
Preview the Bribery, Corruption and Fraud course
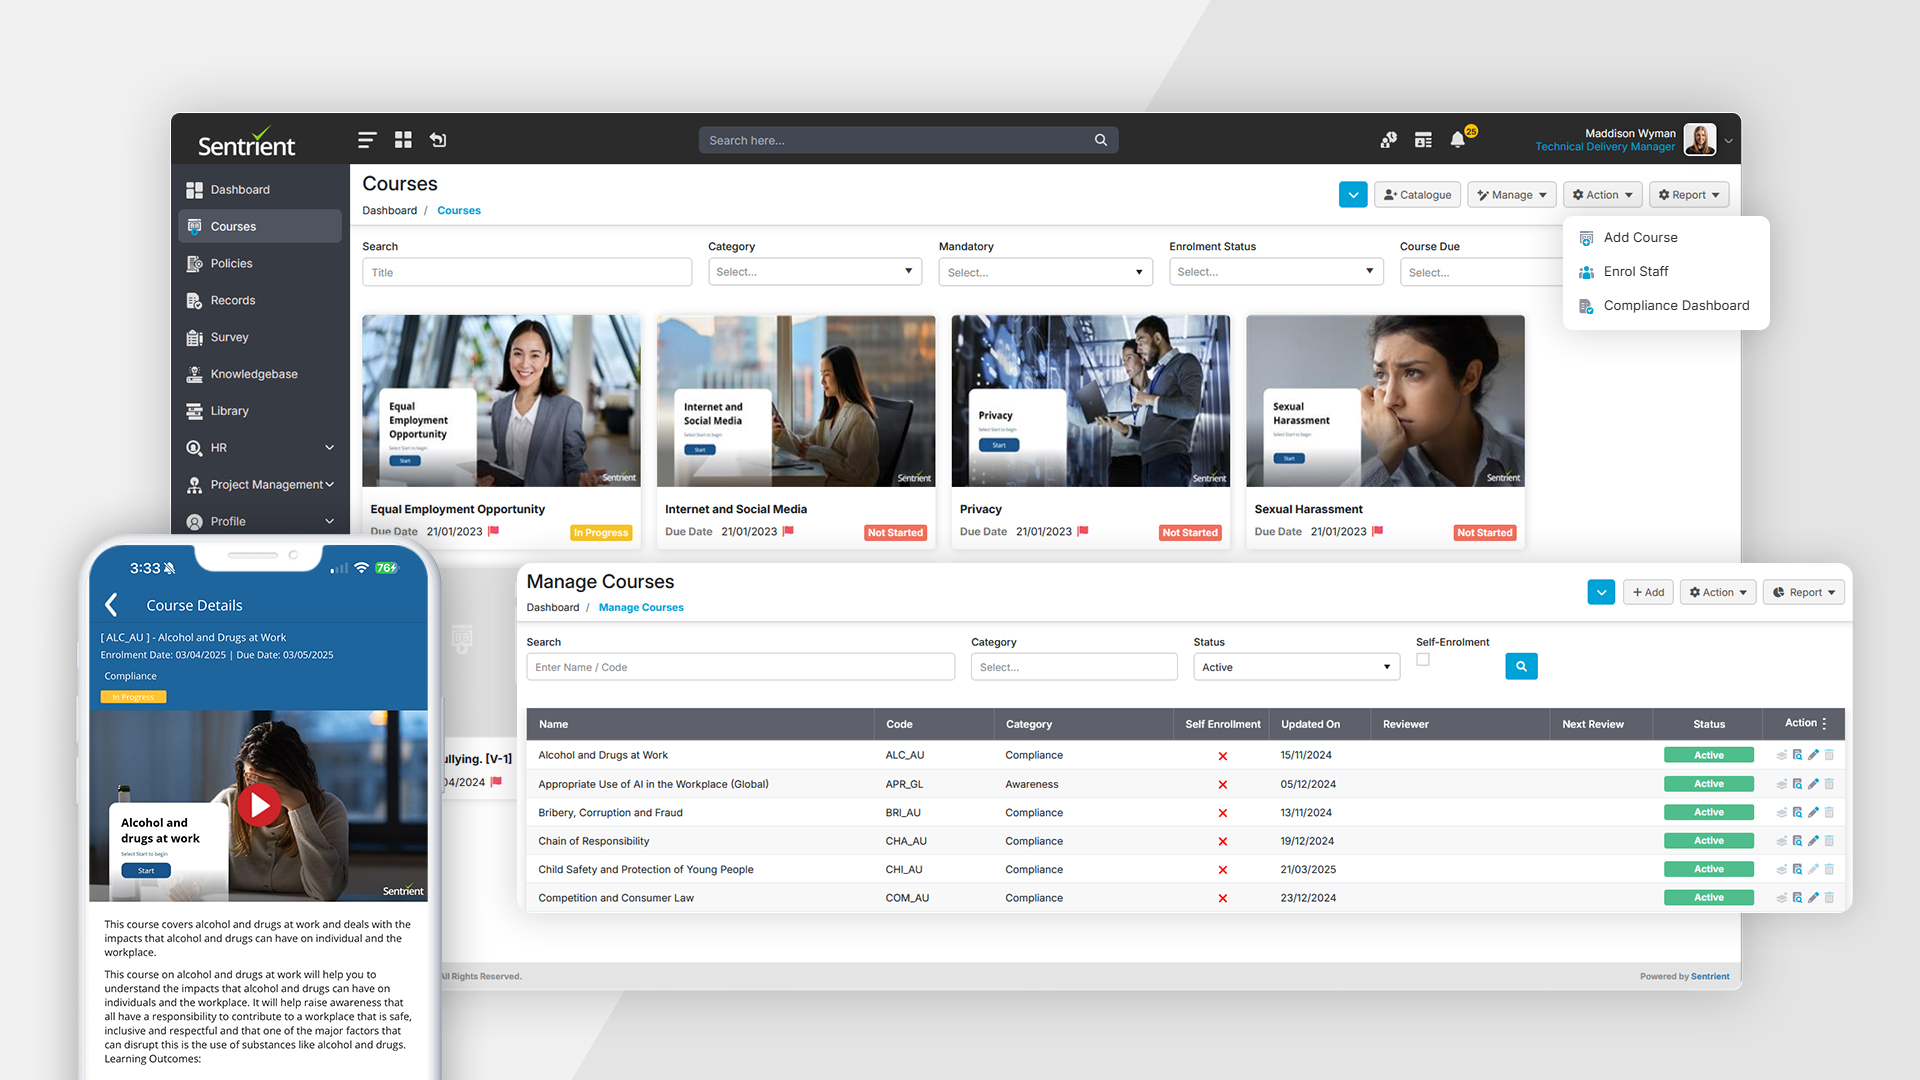pyautogui.click(x=1798, y=813)
